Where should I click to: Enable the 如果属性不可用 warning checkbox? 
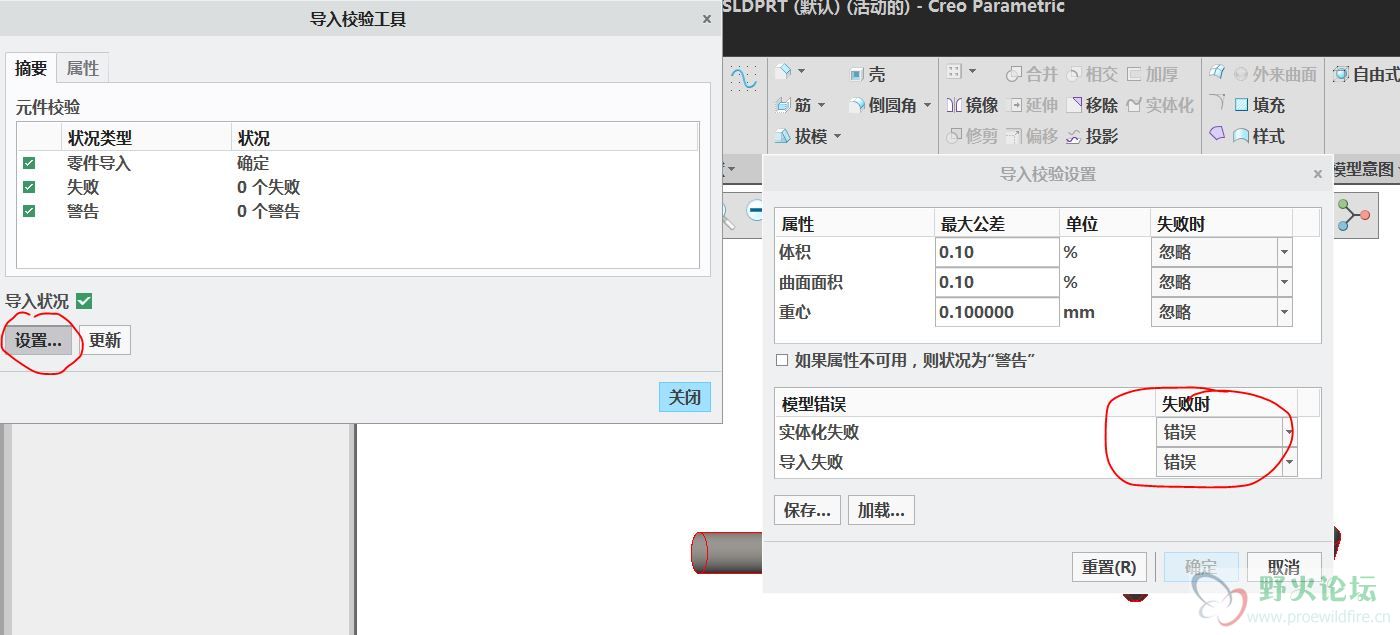[x=782, y=360]
